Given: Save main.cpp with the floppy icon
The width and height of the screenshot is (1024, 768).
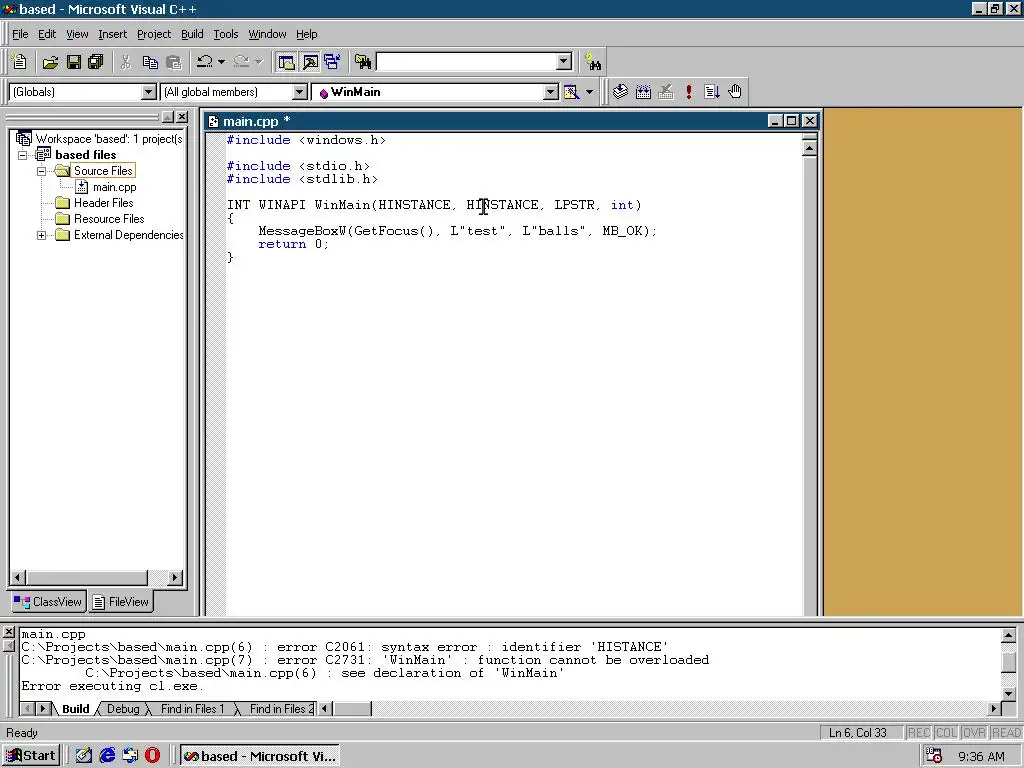Looking at the screenshot, I should coord(74,62).
